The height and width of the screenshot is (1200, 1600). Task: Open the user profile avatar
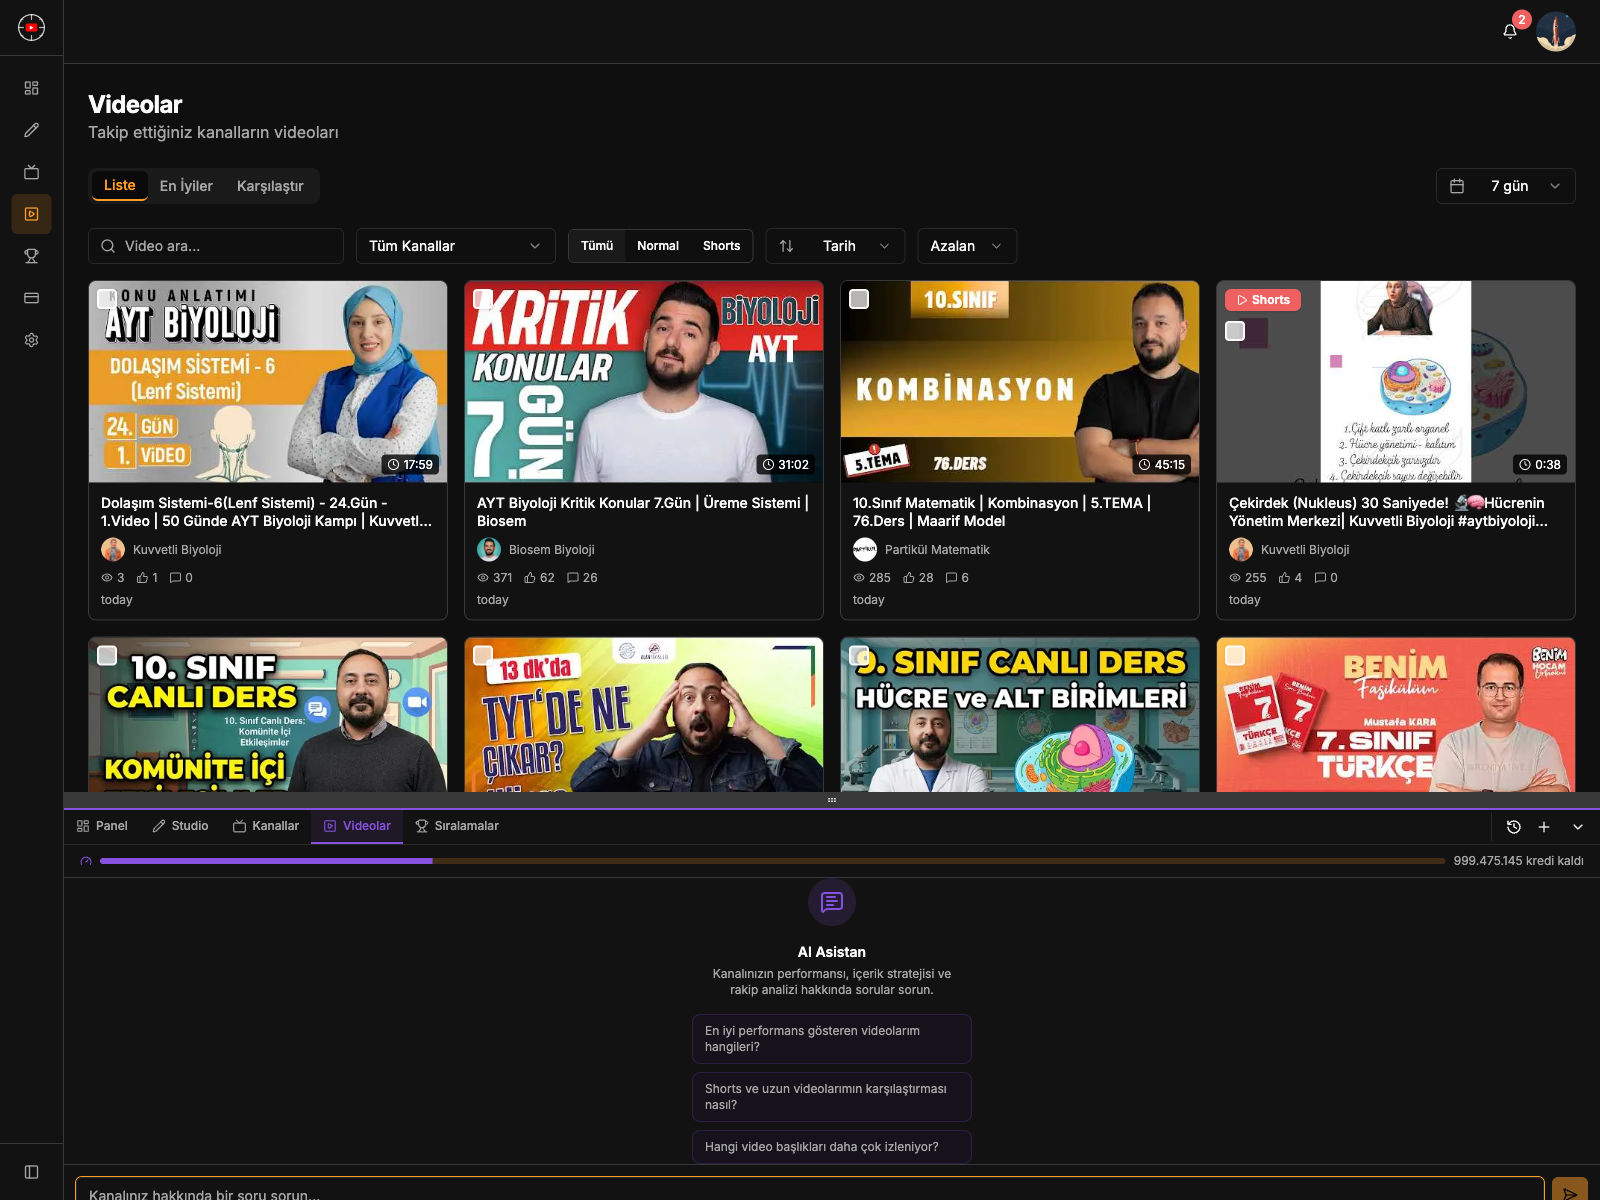pos(1556,31)
